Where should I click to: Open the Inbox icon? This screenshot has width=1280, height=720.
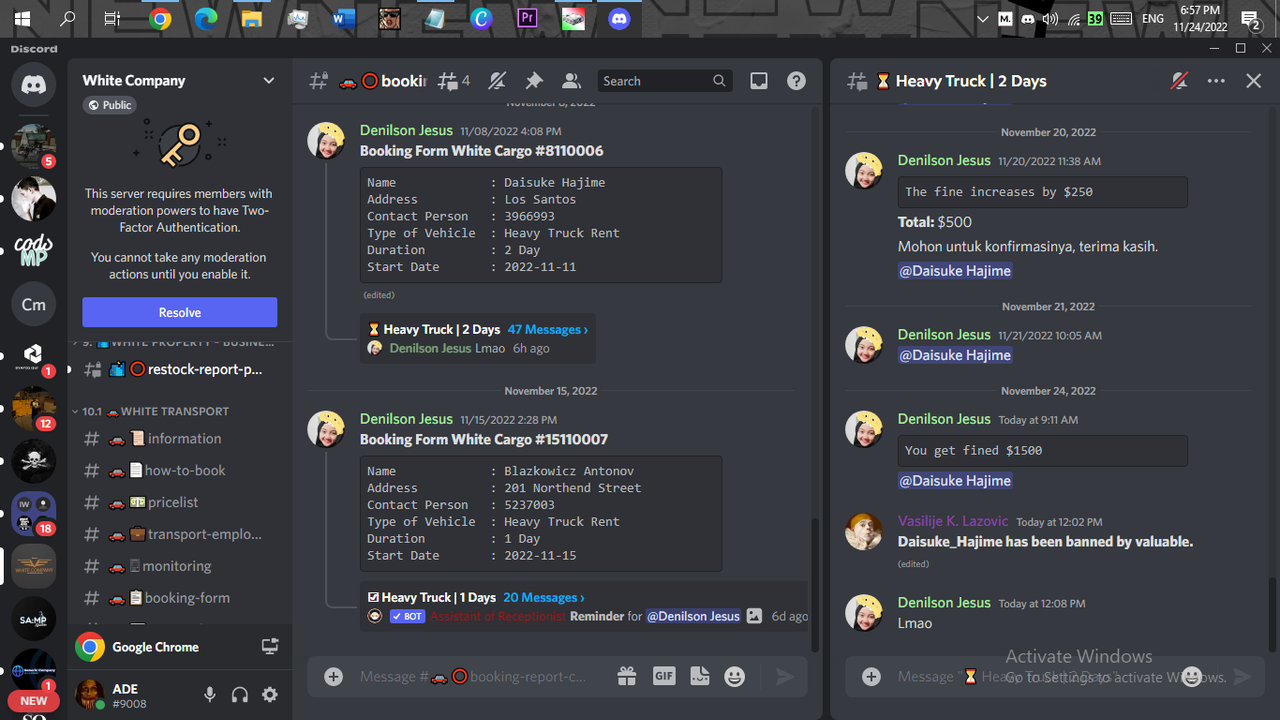point(759,81)
